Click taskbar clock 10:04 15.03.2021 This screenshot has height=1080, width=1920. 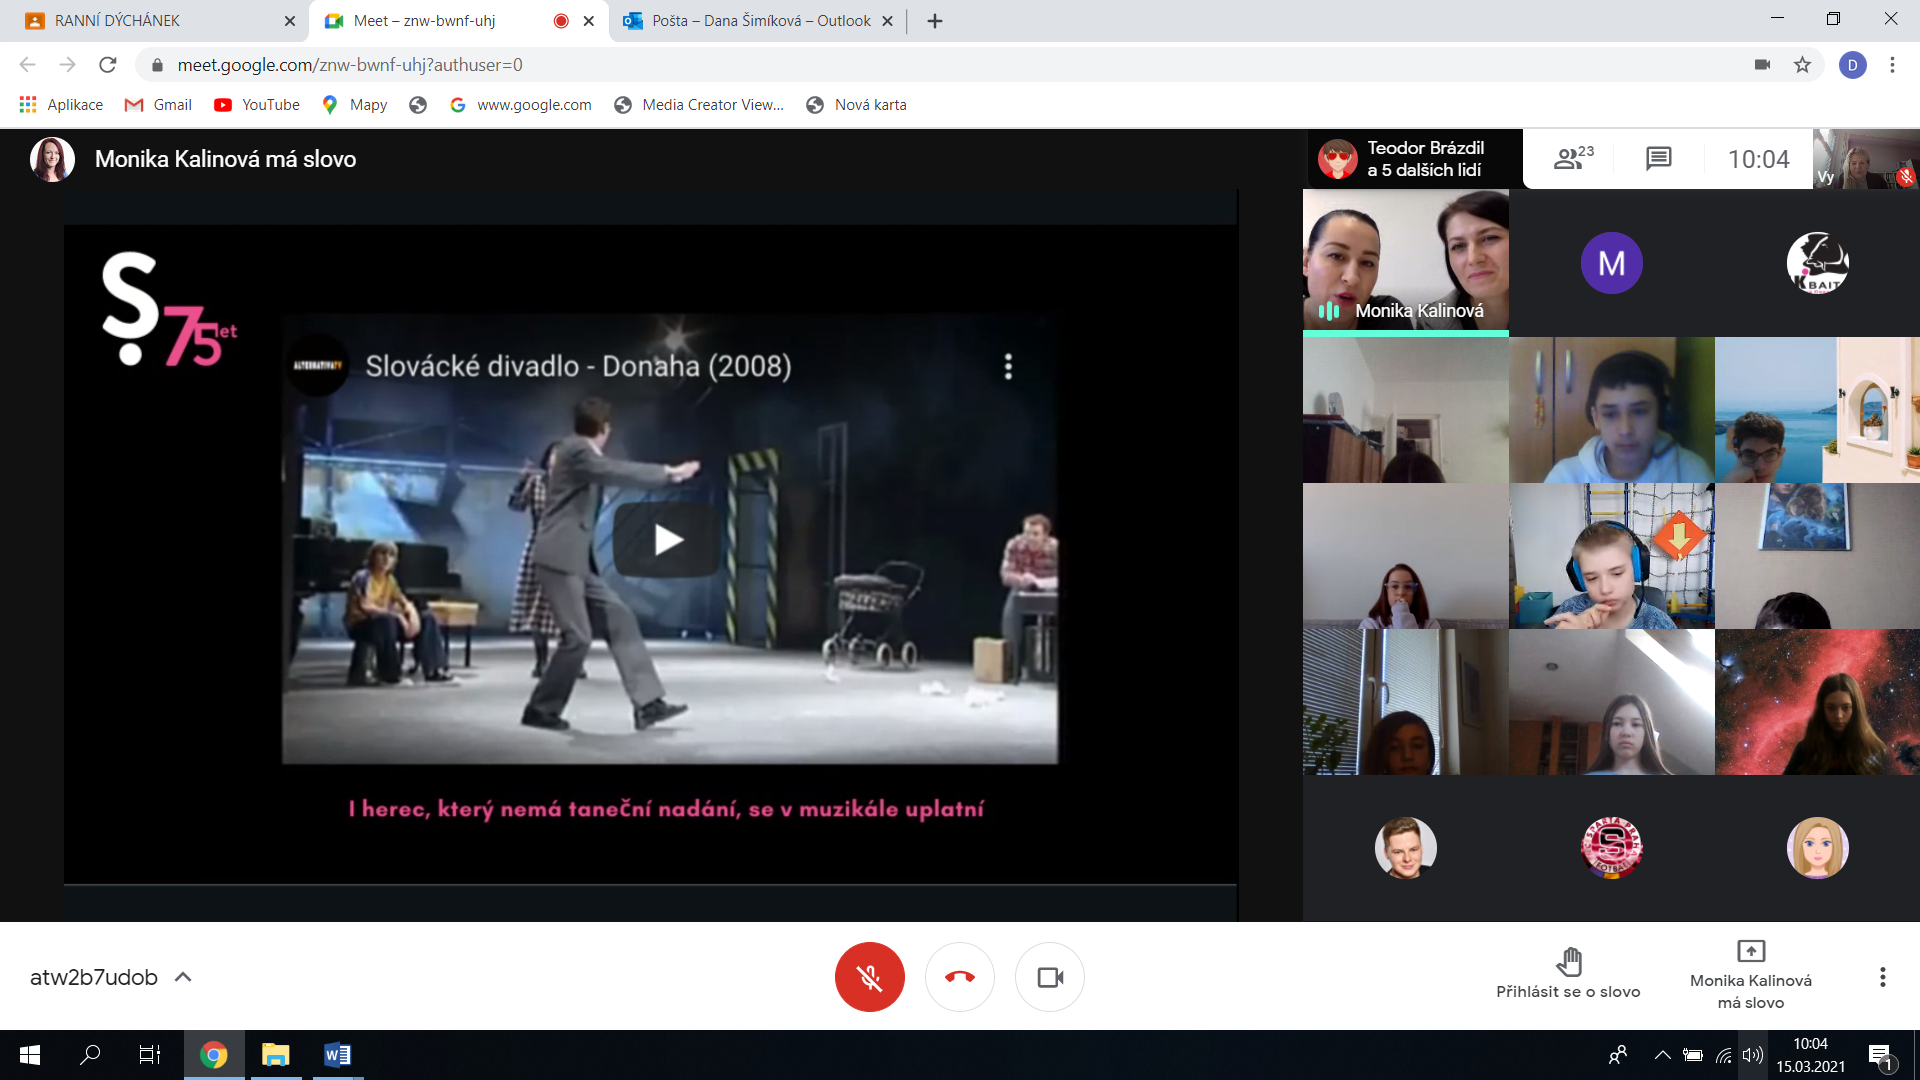tap(1810, 1055)
